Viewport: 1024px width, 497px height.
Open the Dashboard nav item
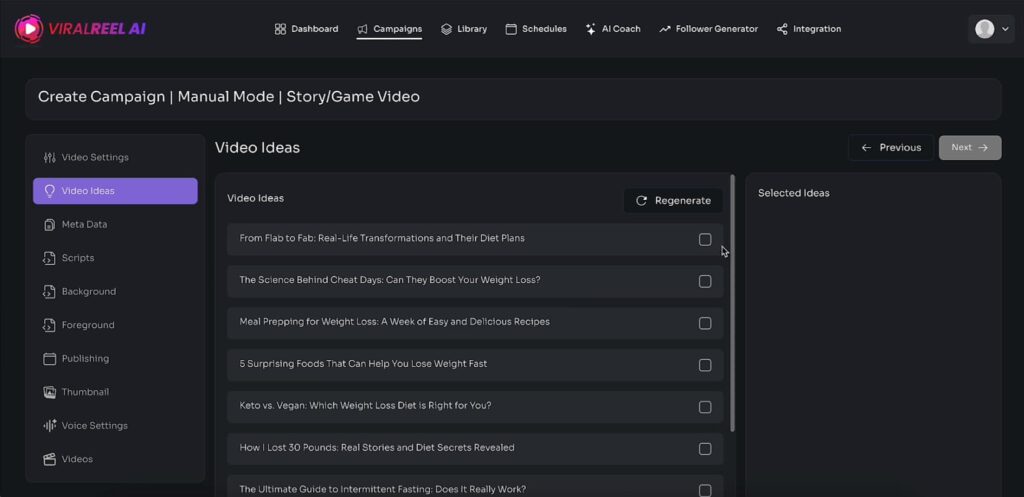(x=306, y=29)
